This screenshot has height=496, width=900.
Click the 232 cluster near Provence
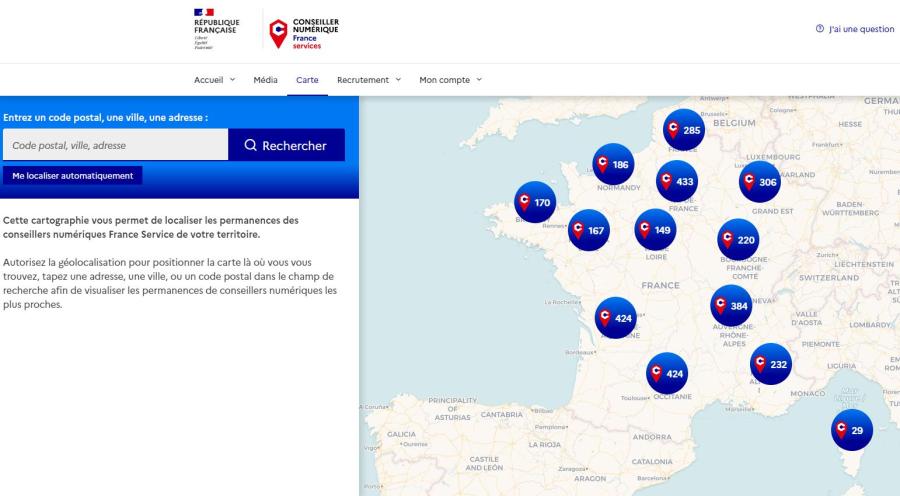click(x=770, y=364)
